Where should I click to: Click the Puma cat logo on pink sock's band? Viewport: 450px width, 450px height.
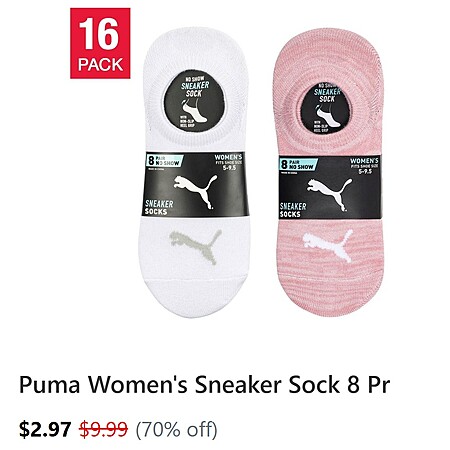click(x=329, y=195)
